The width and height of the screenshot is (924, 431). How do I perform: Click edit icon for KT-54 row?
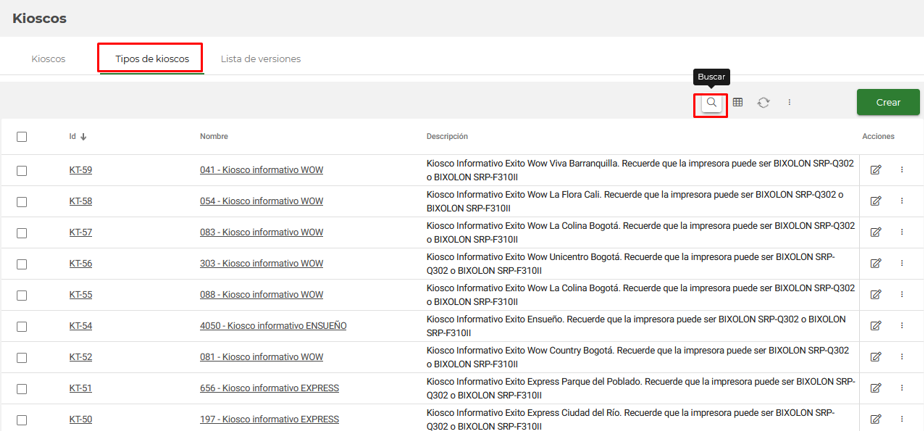pyautogui.click(x=876, y=326)
